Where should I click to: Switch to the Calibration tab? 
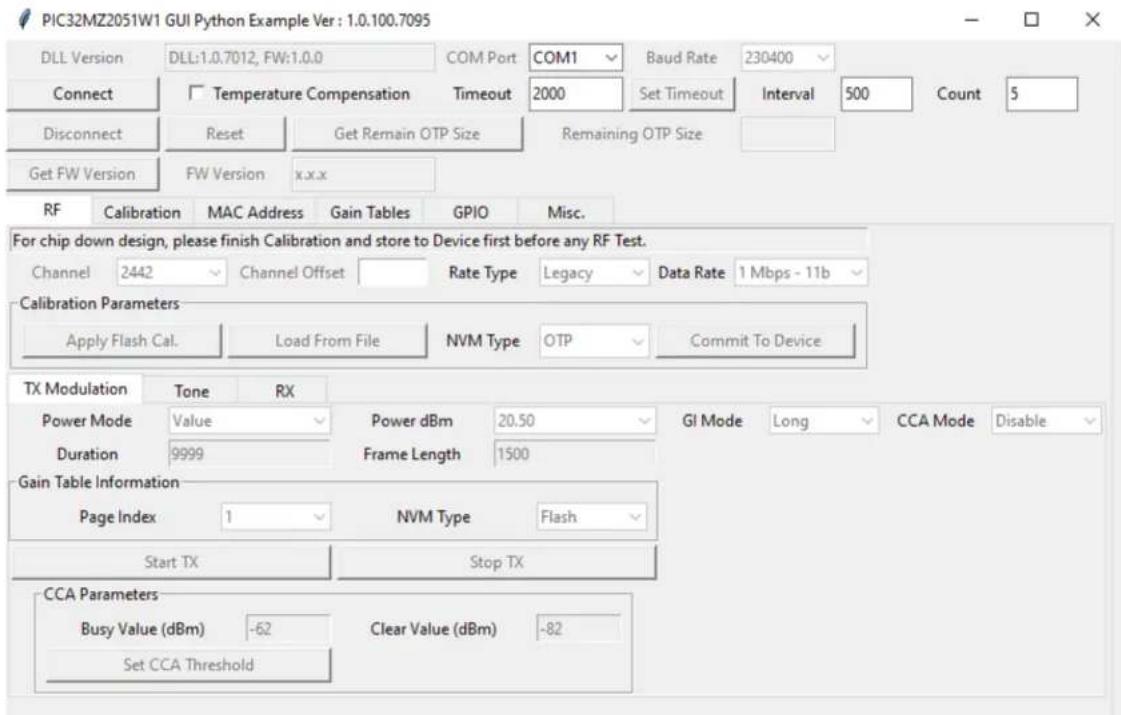tap(142, 212)
